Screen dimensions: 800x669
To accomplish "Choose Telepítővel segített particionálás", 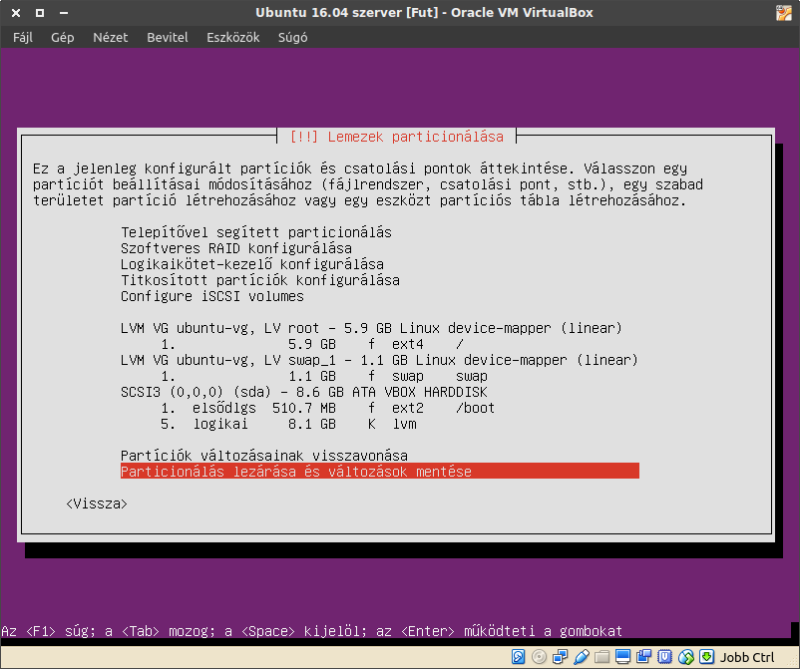I will coord(256,232).
